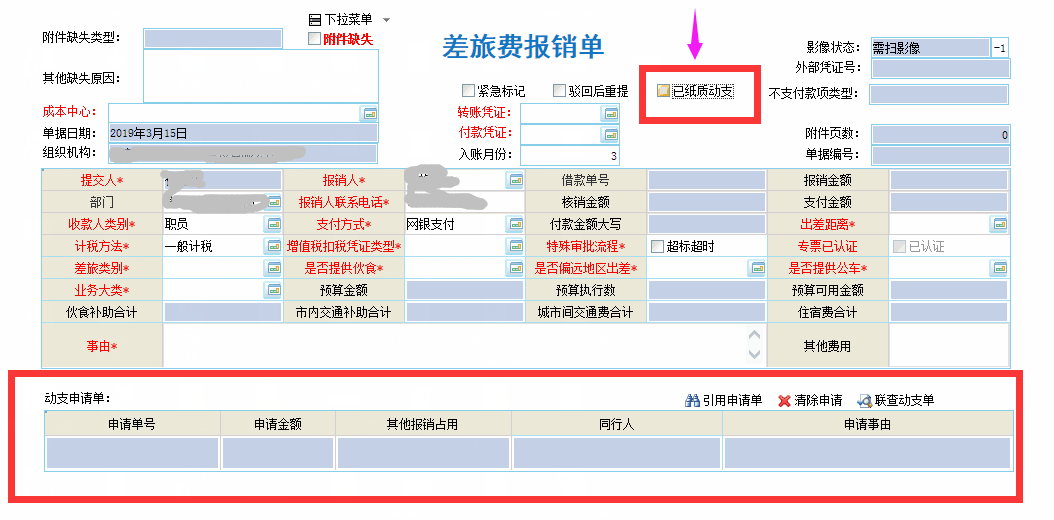Screen dimensions: 1054x520
Task: Open the 是否提供公车 lookup icon
Action: (999, 268)
